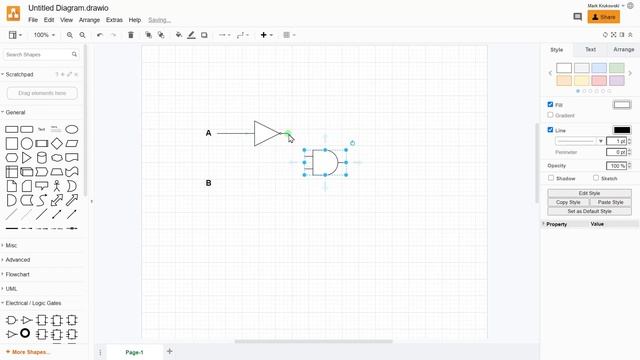The height and width of the screenshot is (360, 640).
Task: Pick the black line color swatch
Action: pos(622,130)
